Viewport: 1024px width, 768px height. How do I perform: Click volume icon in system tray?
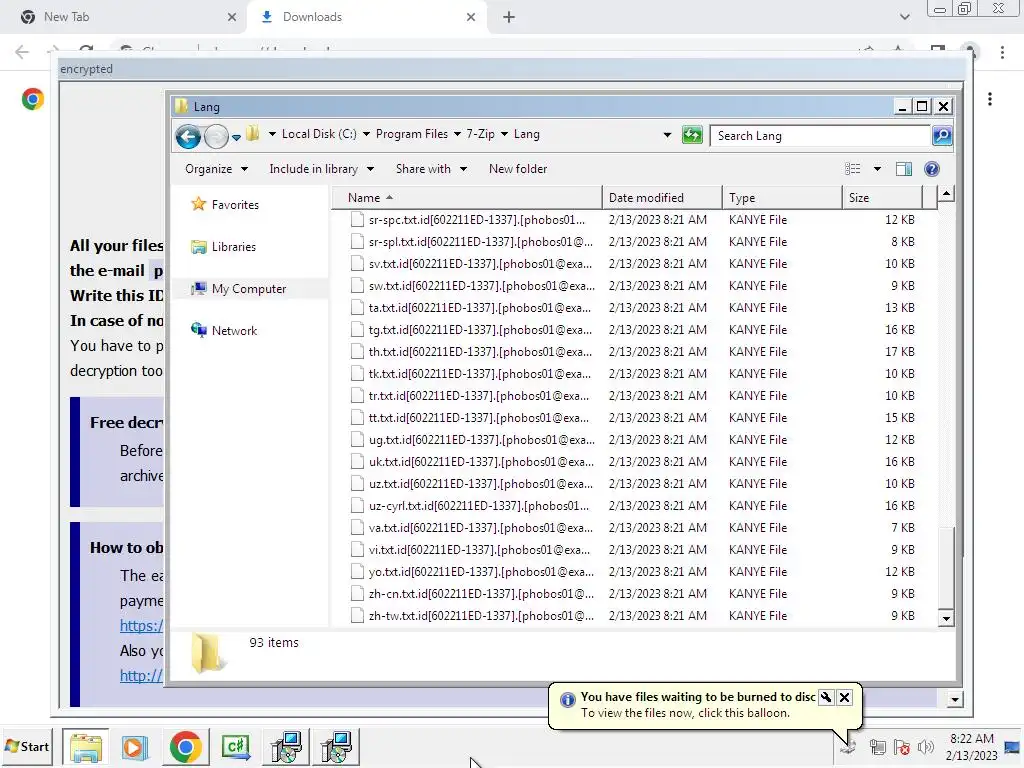tap(925, 747)
